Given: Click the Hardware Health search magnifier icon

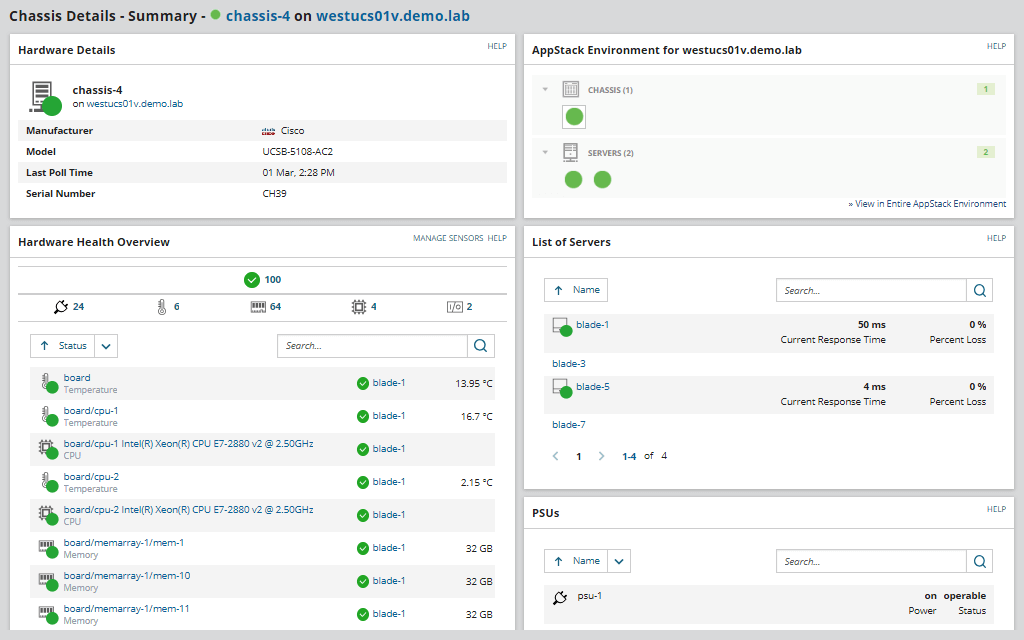Looking at the screenshot, I should (481, 346).
